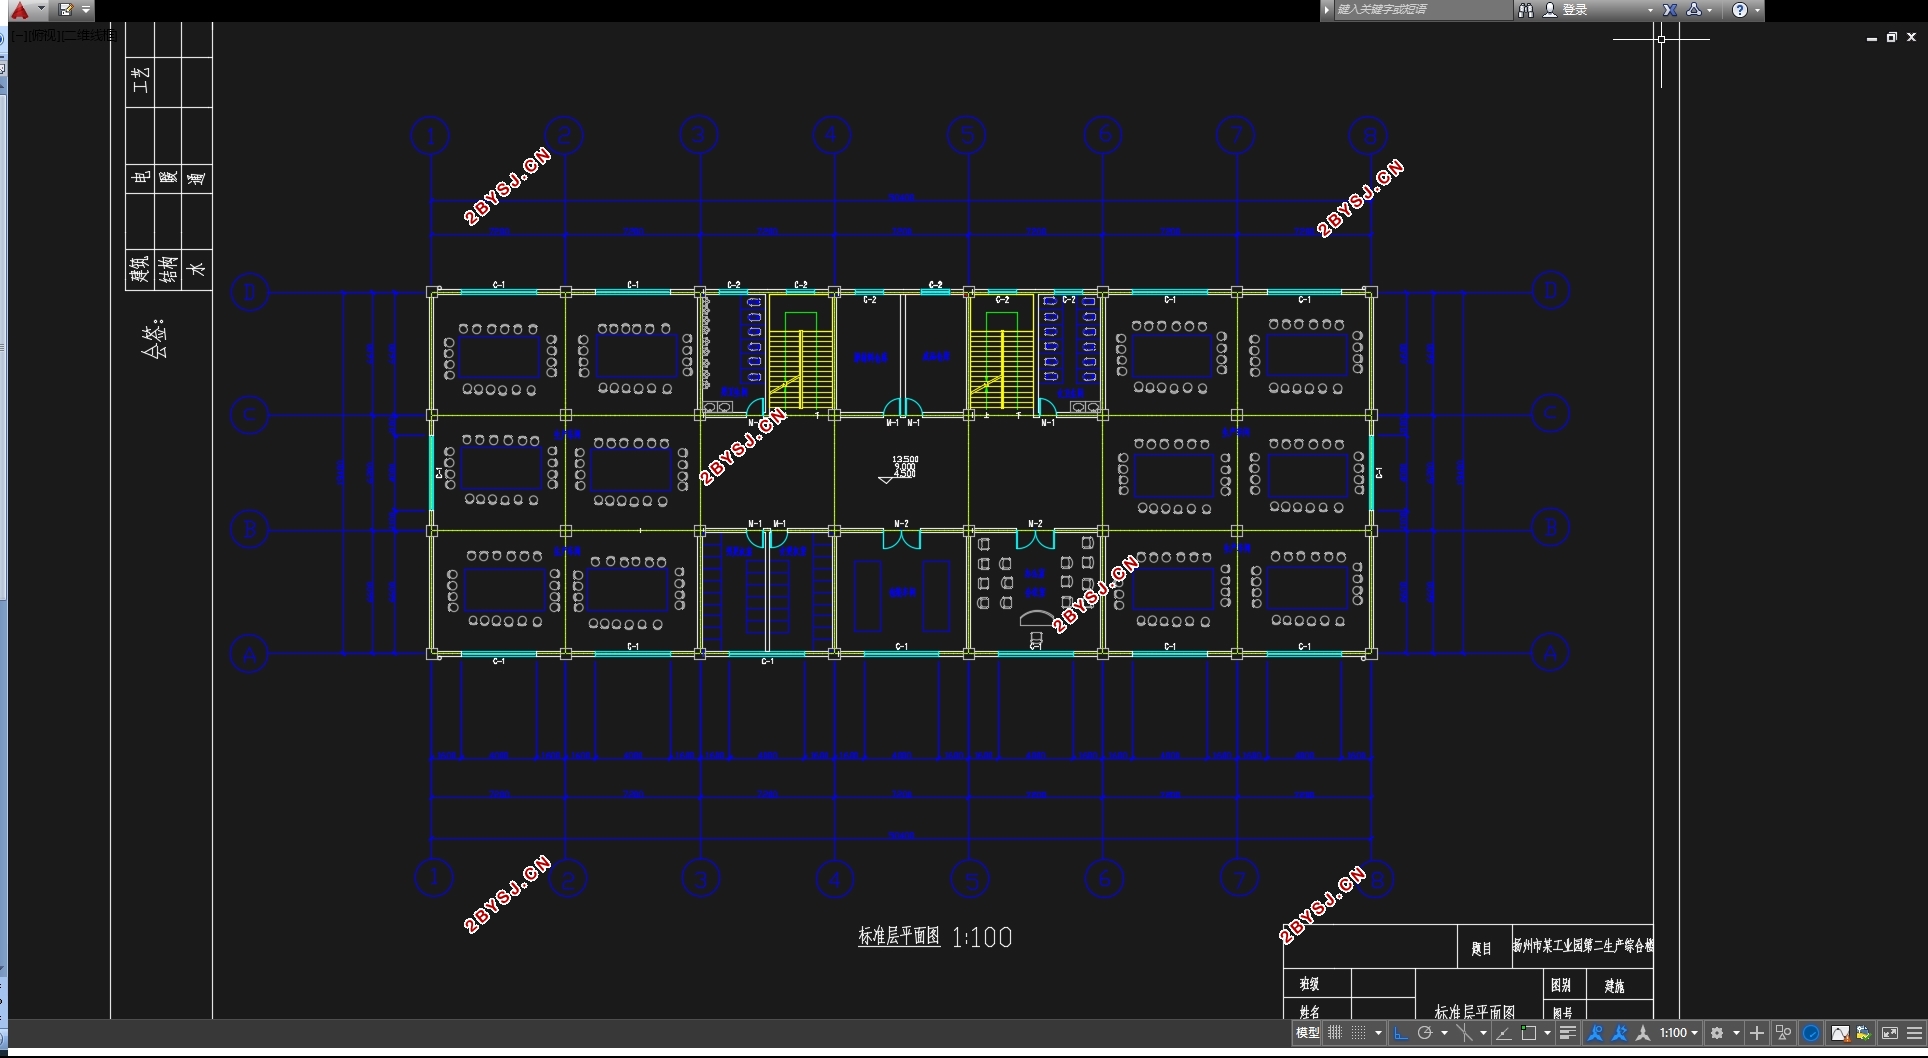Switch to the 模型 model space tab
Image resolution: width=1928 pixels, height=1058 pixels.
[1307, 1033]
